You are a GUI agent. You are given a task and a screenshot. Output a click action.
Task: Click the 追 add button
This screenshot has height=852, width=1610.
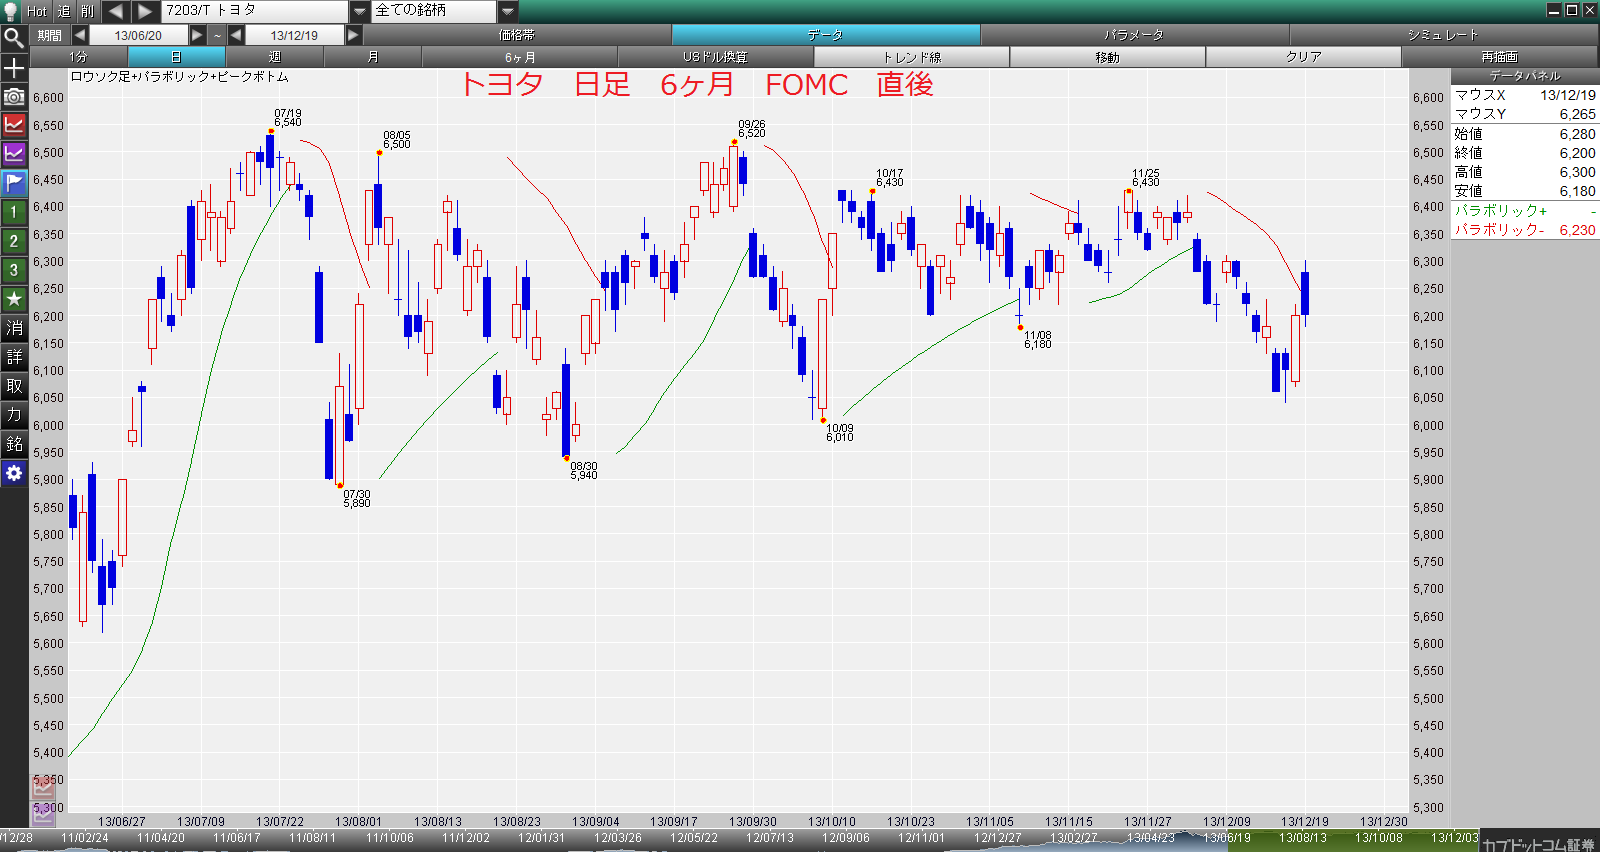click(63, 11)
